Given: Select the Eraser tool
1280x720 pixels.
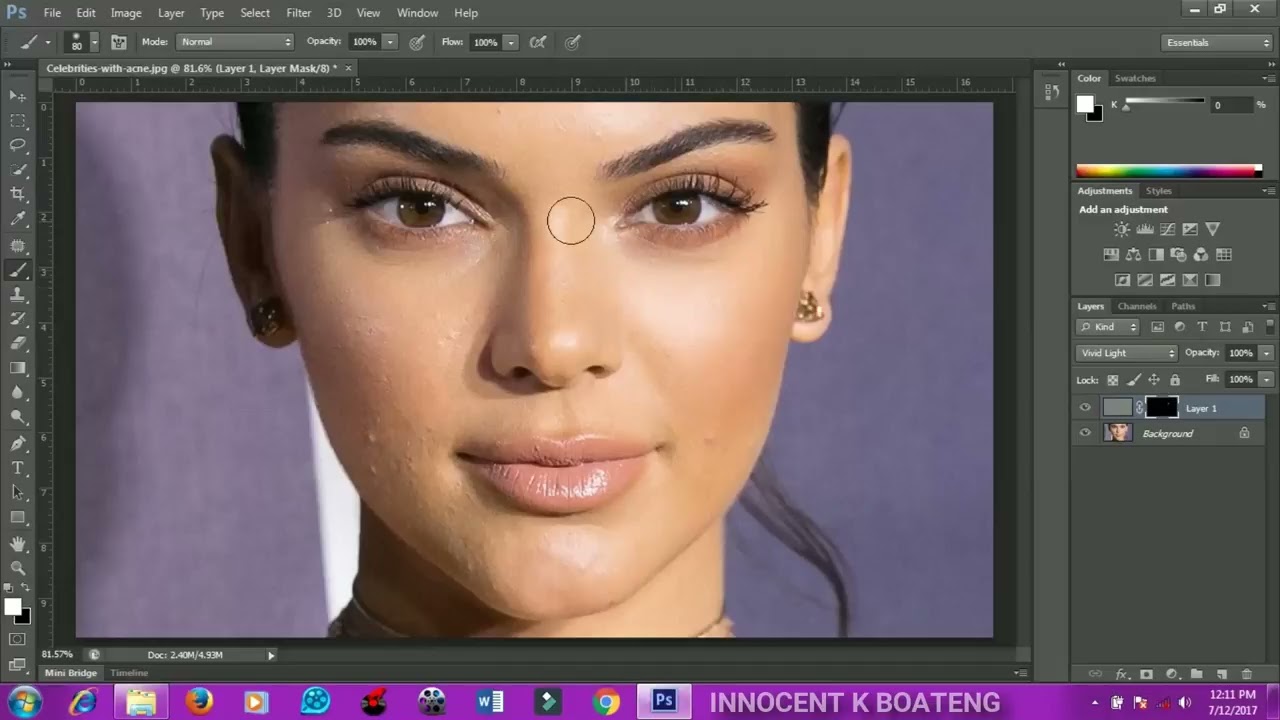Looking at the screenshot, I should [18, 343].
